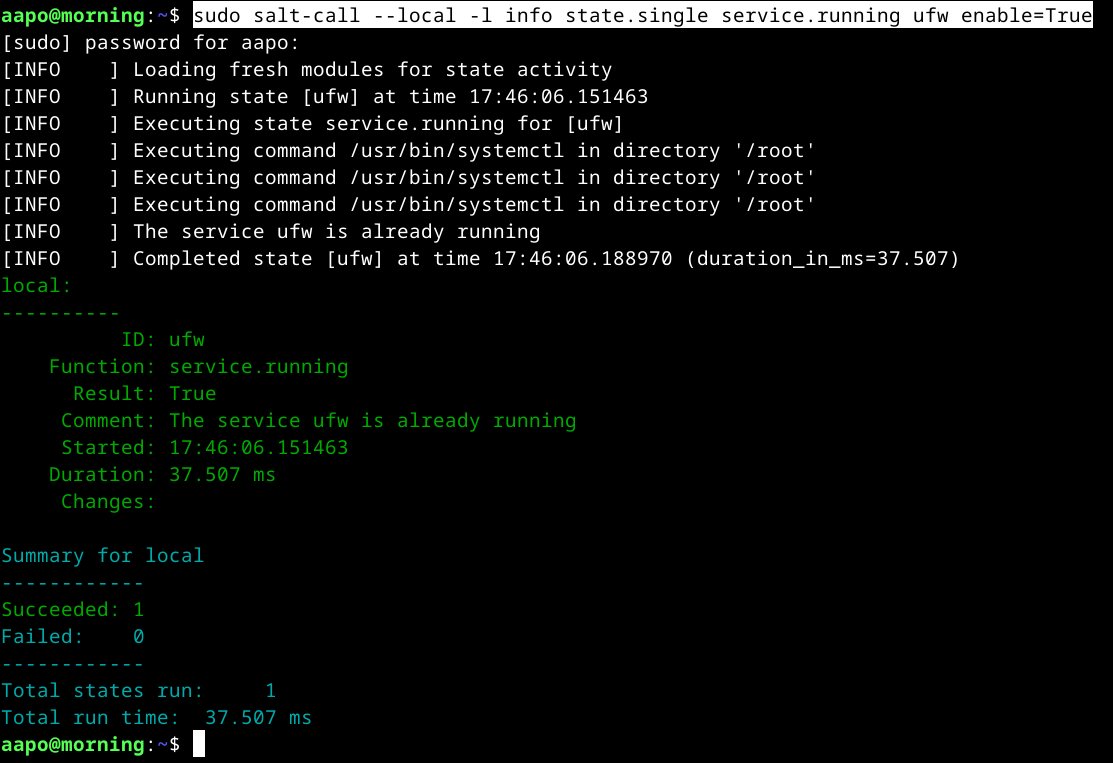Image resolution: width=1113 pixels, height=763 pixels.
Task: Click the "[sudo] password for aapo:" line
Action: [150, 43]
